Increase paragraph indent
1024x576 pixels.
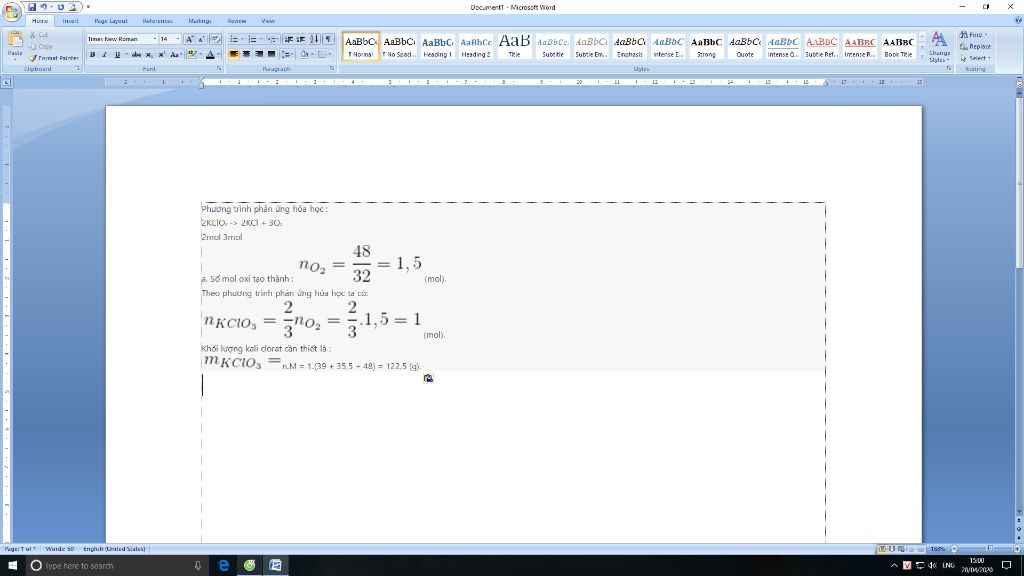pos(301,39)
